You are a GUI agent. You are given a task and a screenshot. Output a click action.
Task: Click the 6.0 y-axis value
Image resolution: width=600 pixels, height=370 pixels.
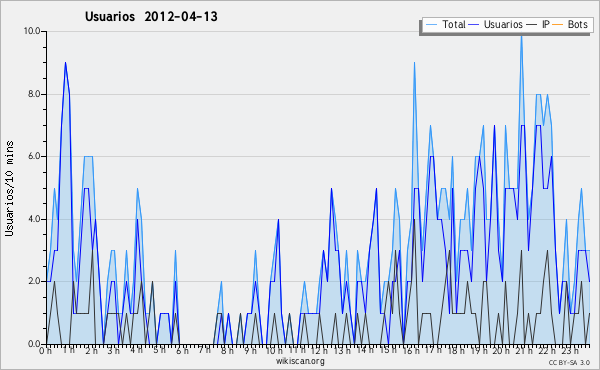(x=34, y=156)
